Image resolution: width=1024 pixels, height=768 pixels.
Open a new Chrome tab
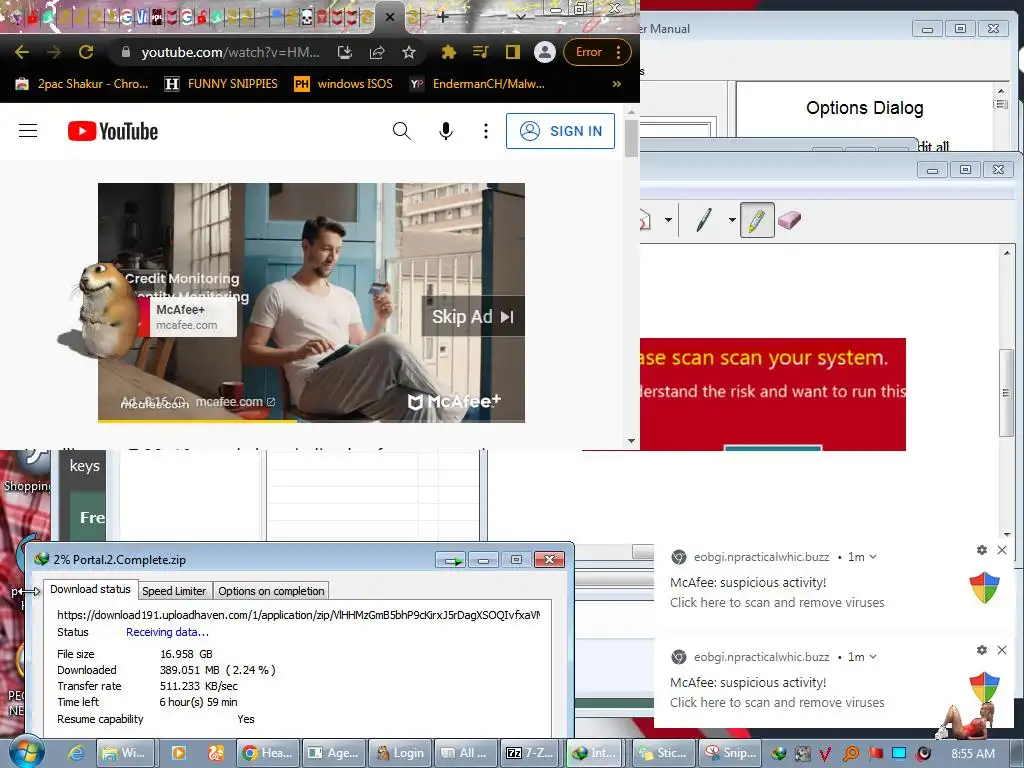[x=442, y=17]
